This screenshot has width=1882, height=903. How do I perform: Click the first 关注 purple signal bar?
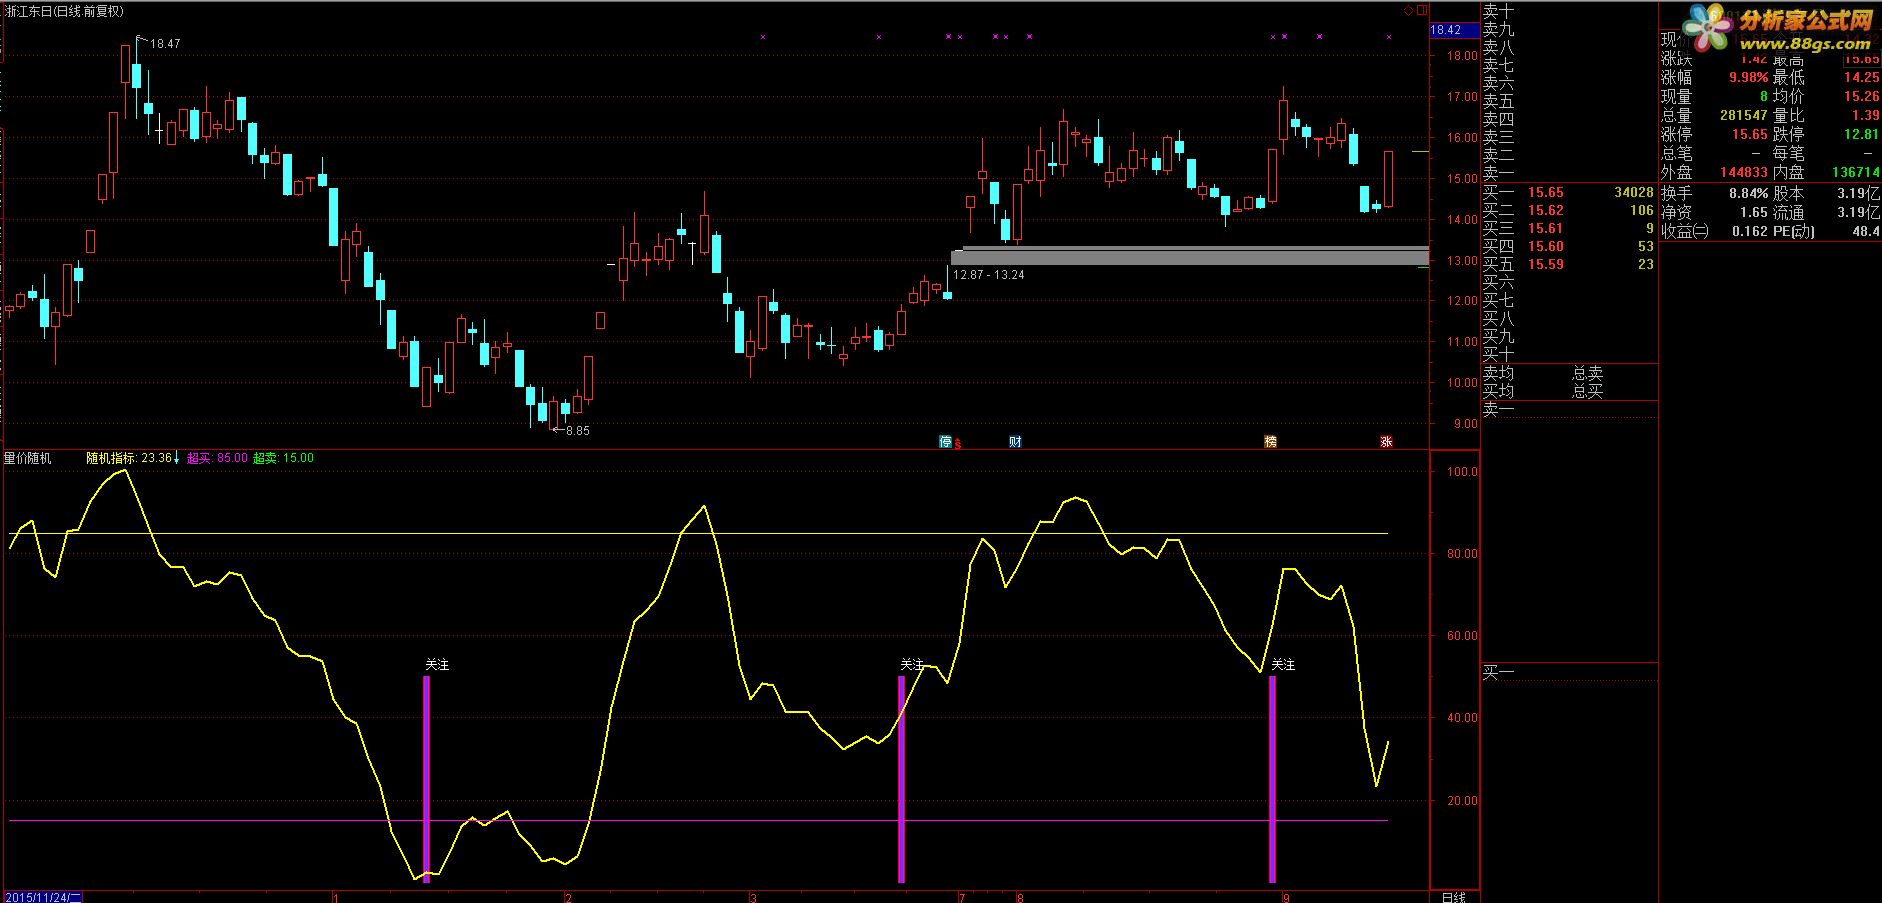click(x=427, y=779)
